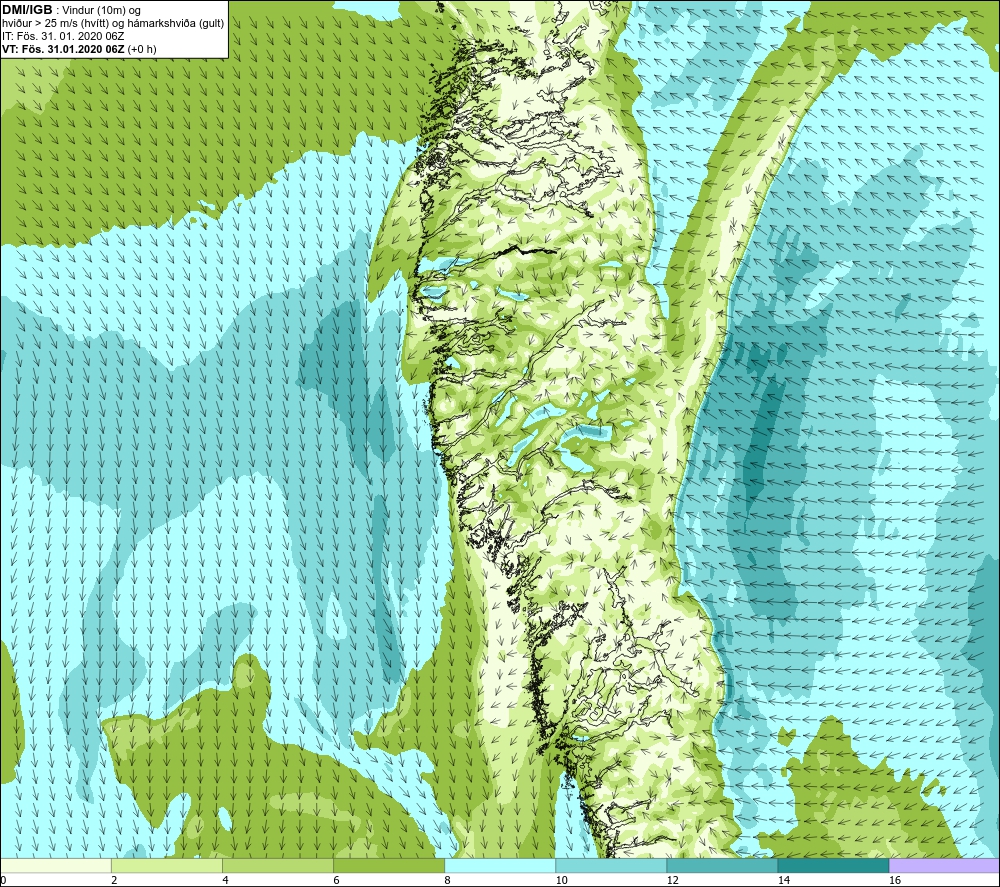Click the "IT: Fös. 31. 01. 2020 06Z" line
The image size is (1000, 887).
tap(63, 36)
